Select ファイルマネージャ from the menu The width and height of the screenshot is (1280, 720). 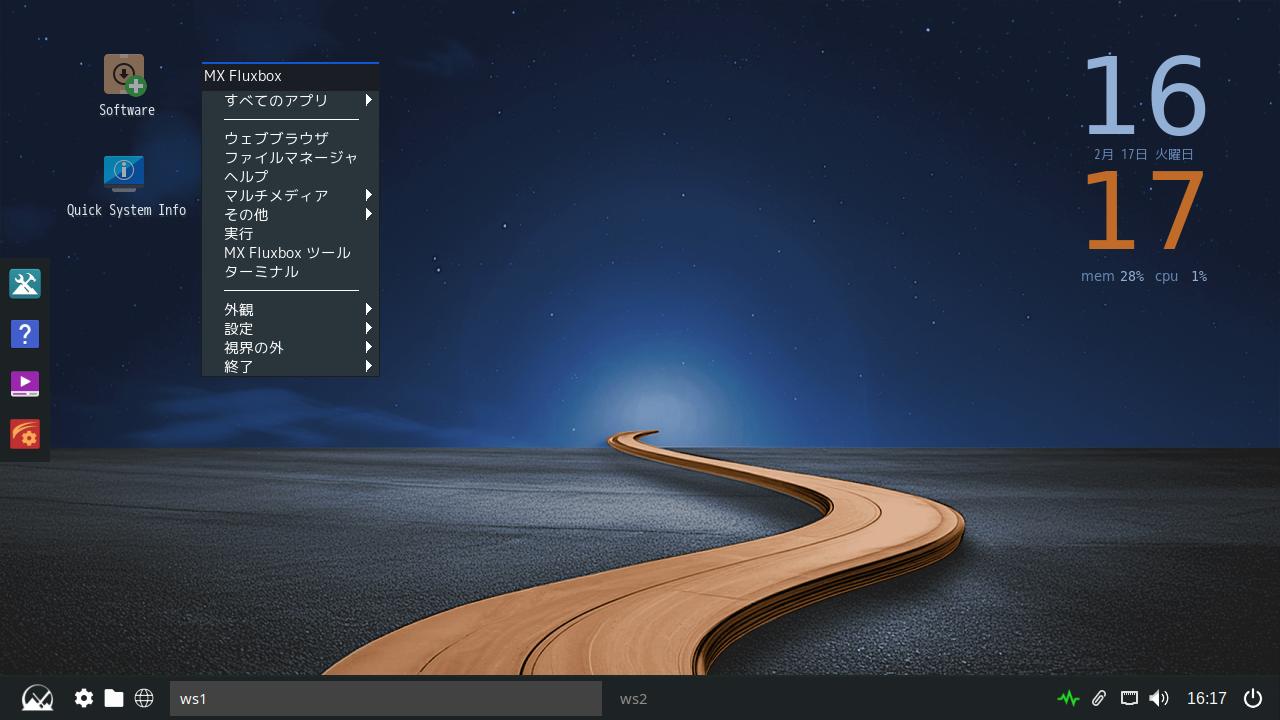point(290,157)
